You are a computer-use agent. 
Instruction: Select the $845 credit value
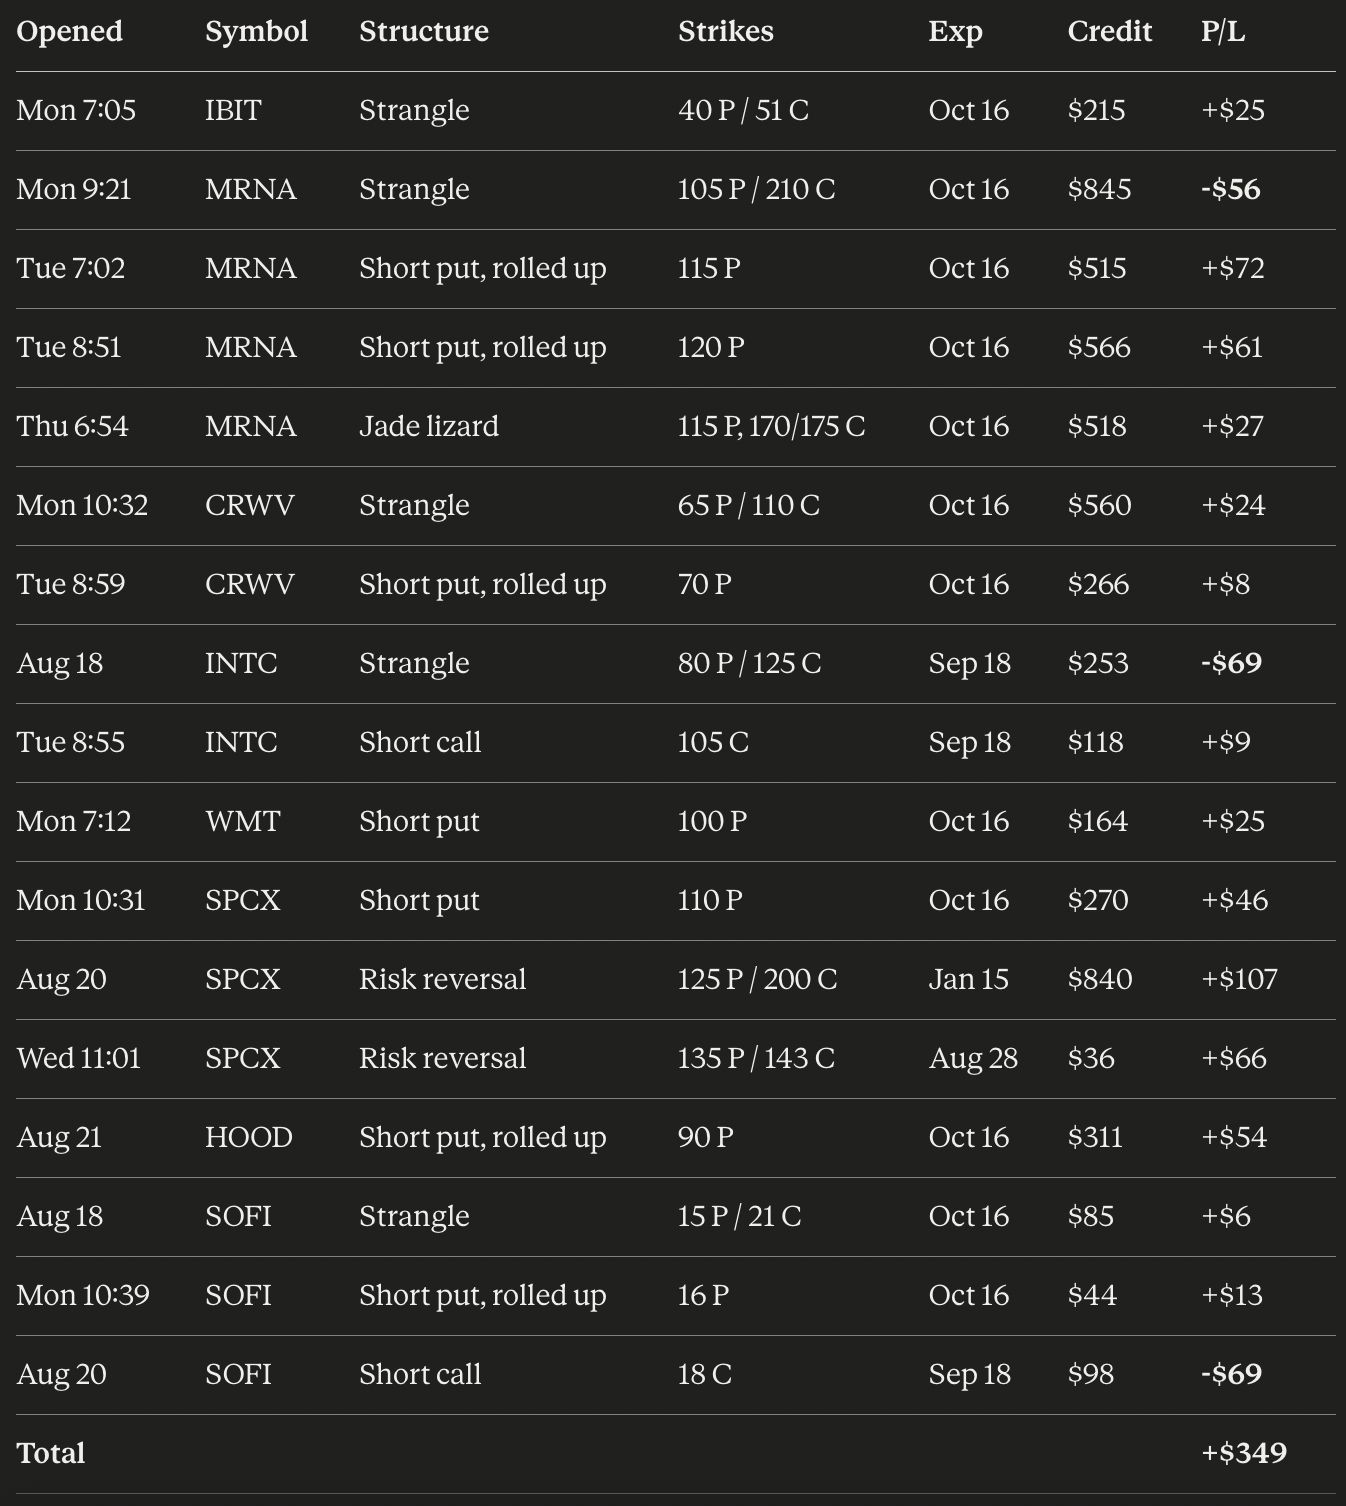(x=1099, y=189)
